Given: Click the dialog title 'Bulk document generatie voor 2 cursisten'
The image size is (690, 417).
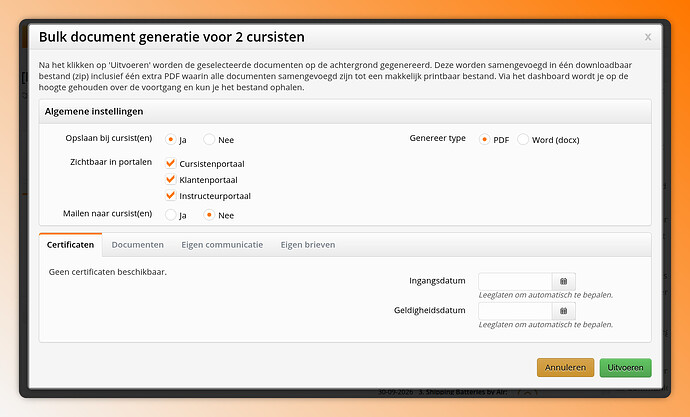Looking at the screenshot, I should point(172,37).
